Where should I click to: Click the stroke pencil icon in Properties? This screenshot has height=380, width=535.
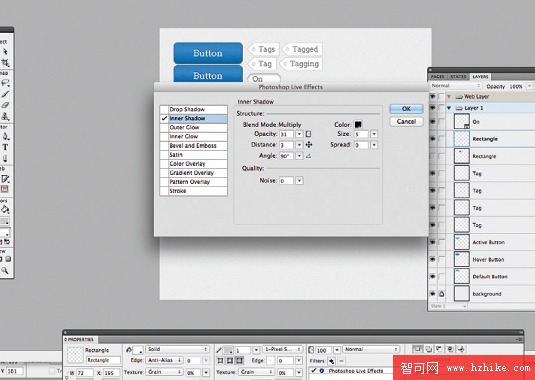pos(219,350)
